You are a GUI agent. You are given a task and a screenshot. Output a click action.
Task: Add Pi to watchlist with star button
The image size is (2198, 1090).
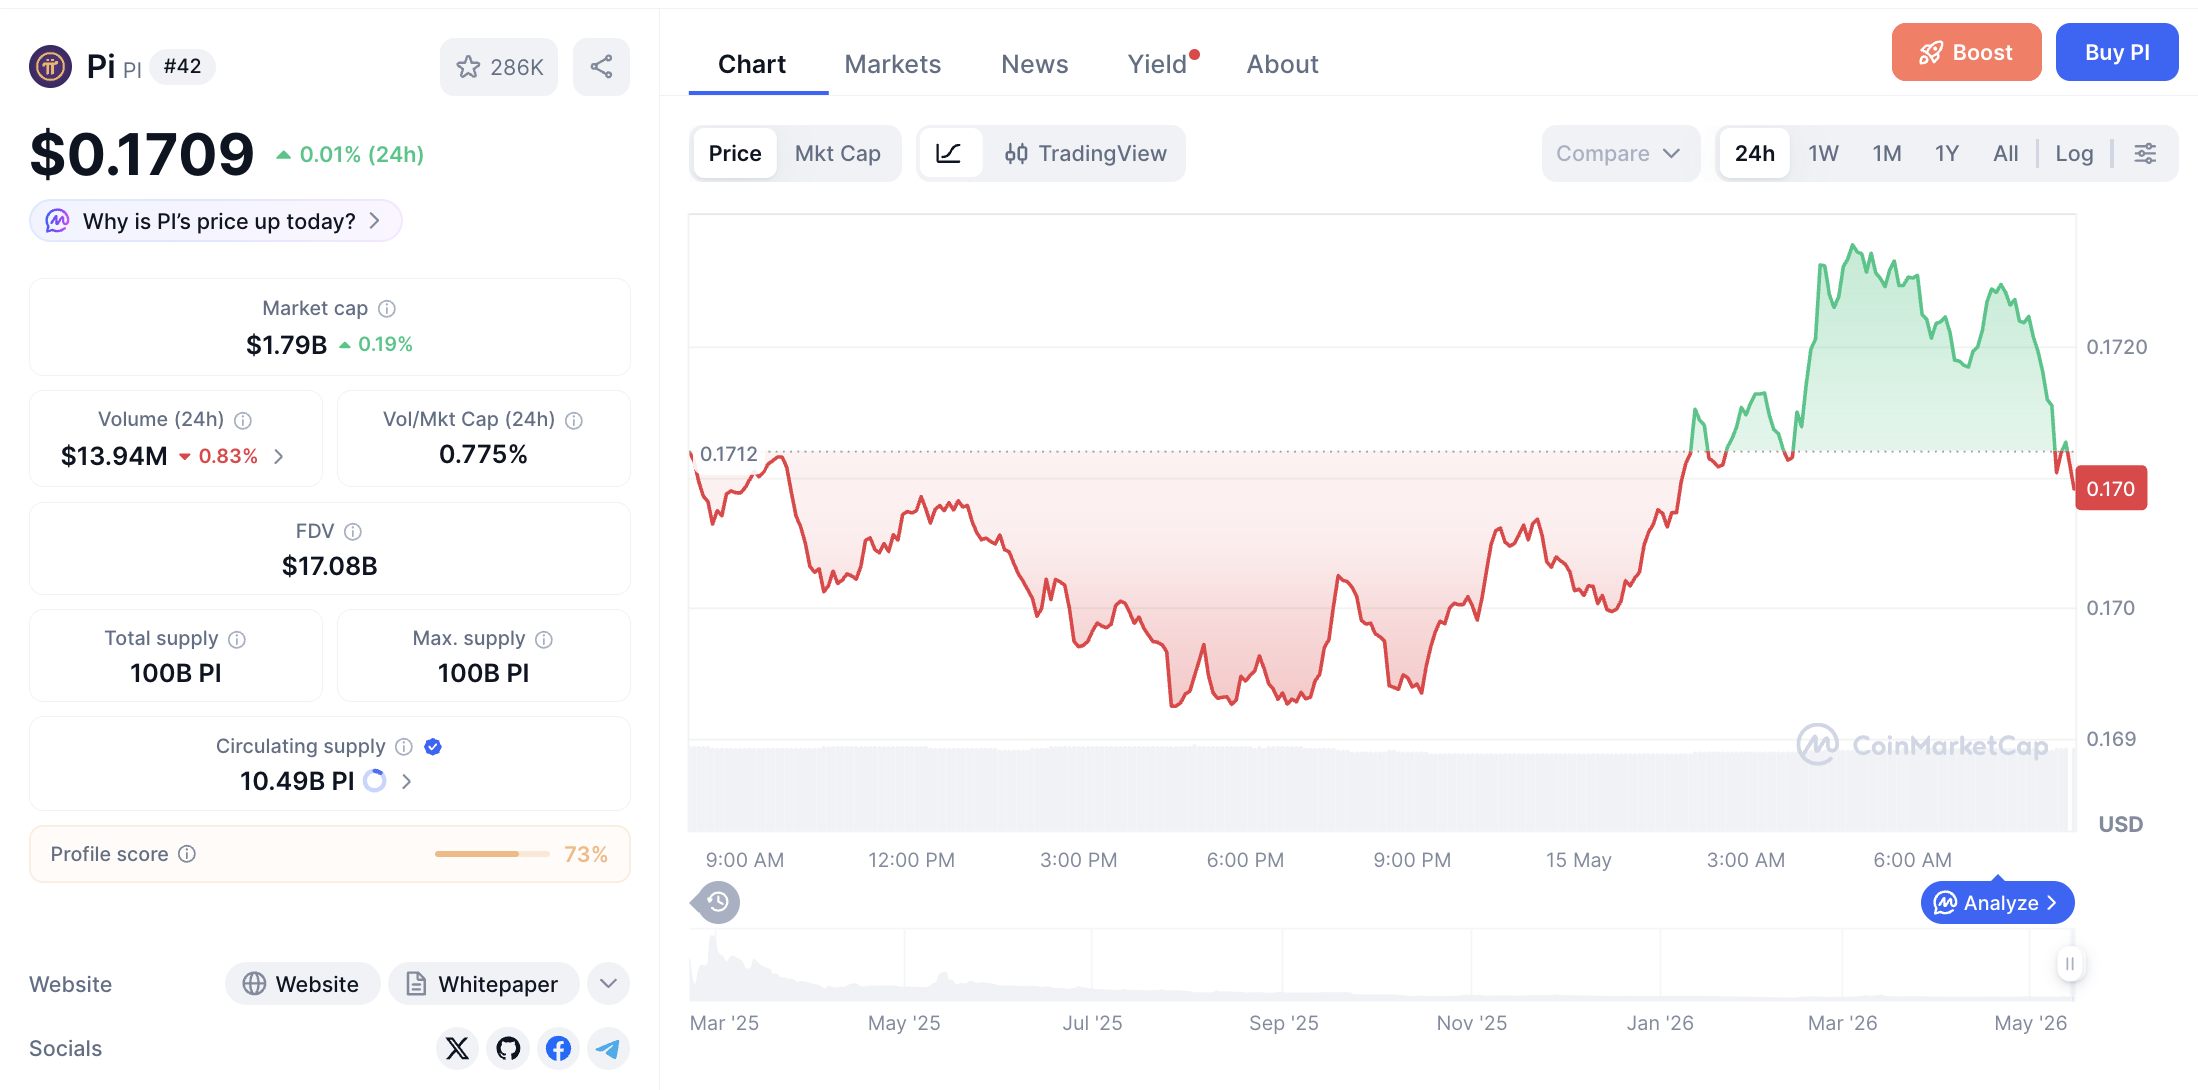(499, 67)
